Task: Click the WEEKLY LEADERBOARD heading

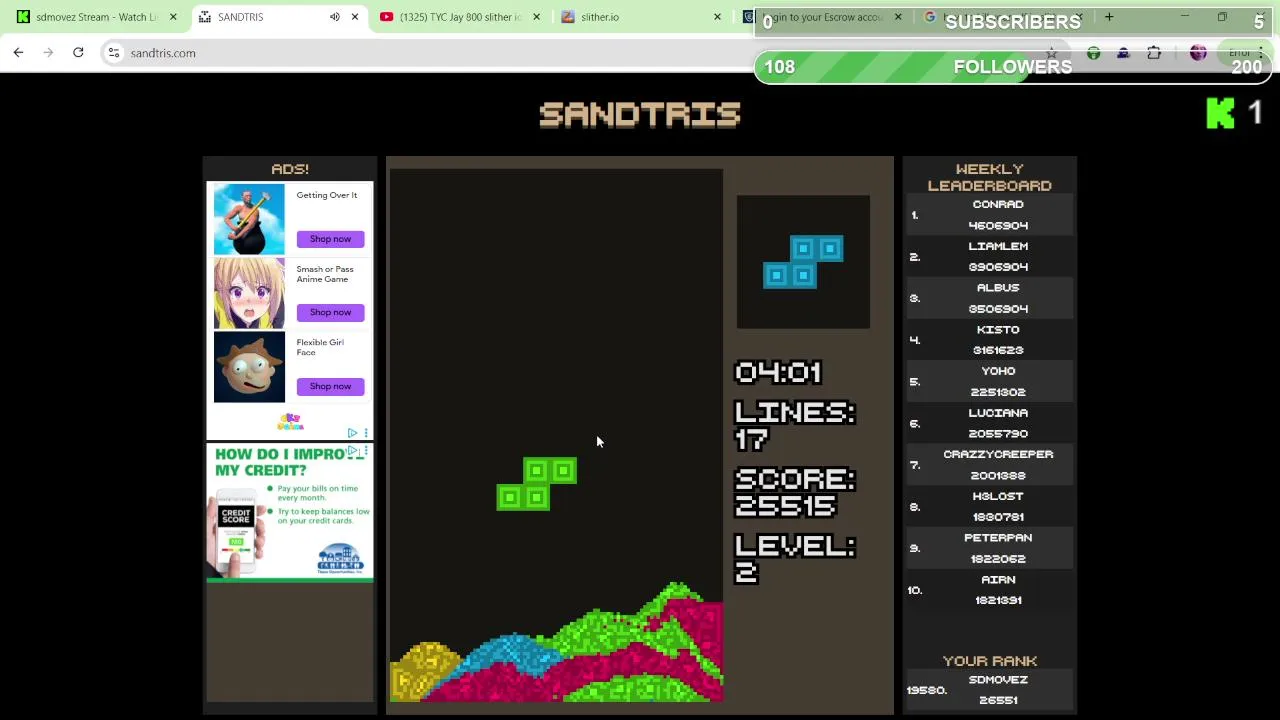Action: click(x=990, y=177)
